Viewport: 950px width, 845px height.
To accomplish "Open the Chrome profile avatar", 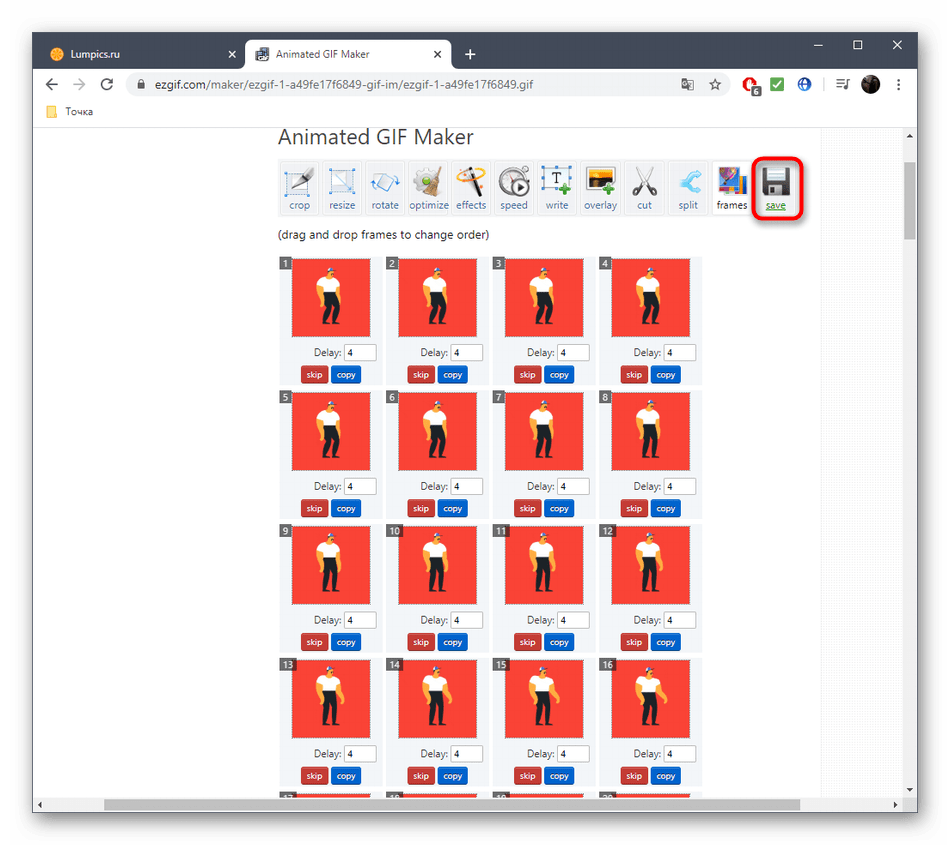I will pyautogui.click(x=871, y=84).
